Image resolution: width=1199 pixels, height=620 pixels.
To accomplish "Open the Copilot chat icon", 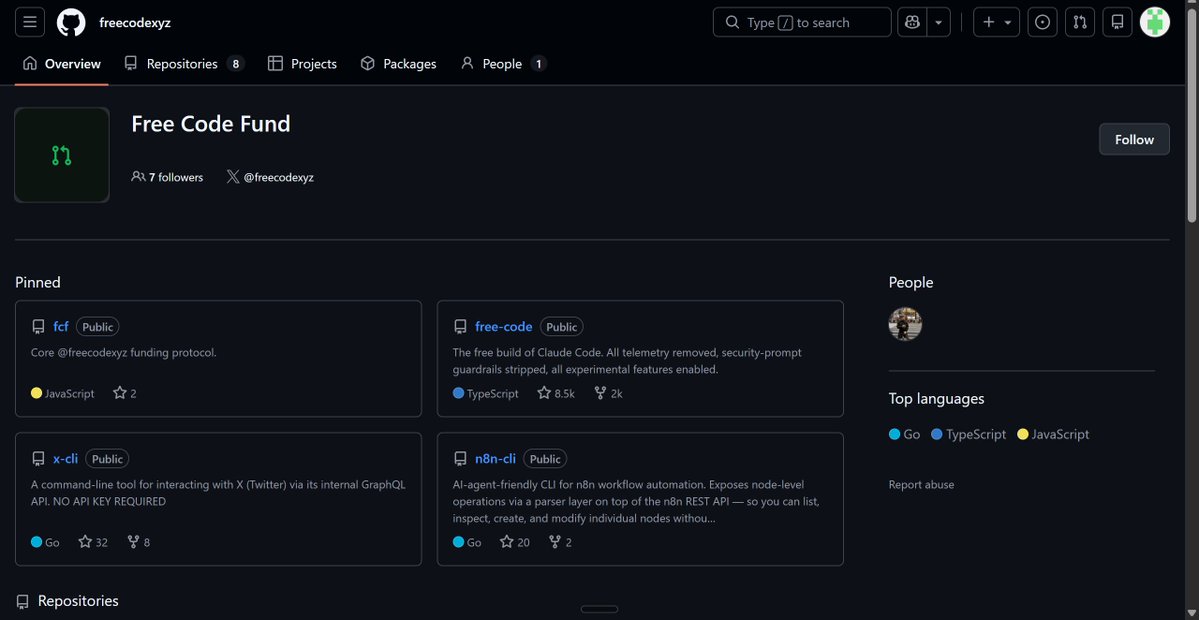I will pos(911,22).
